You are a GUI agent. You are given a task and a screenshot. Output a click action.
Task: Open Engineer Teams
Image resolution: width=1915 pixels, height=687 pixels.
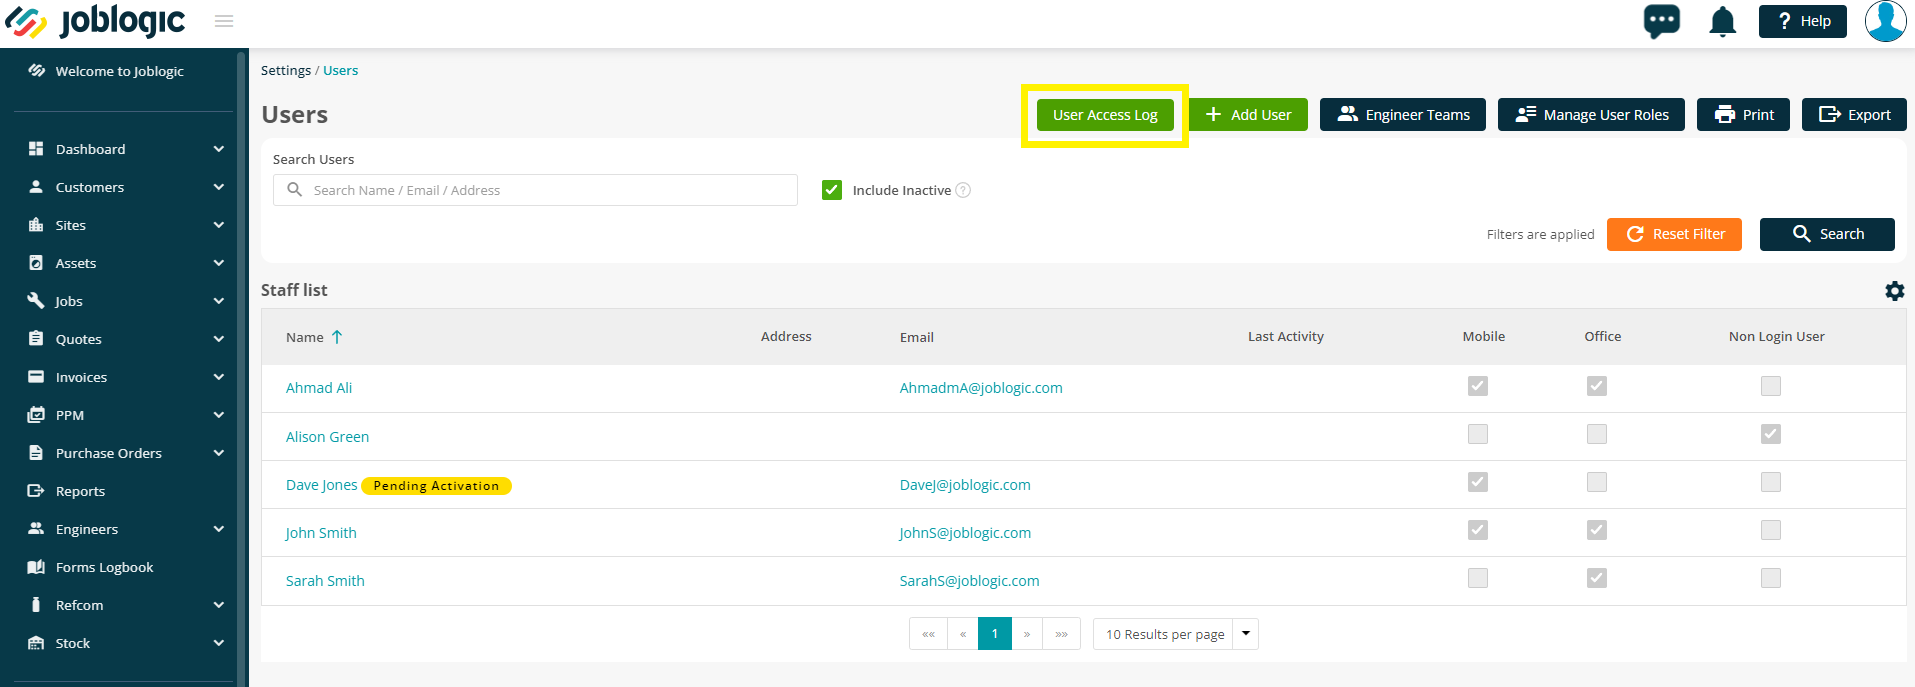click(1403, 115)
